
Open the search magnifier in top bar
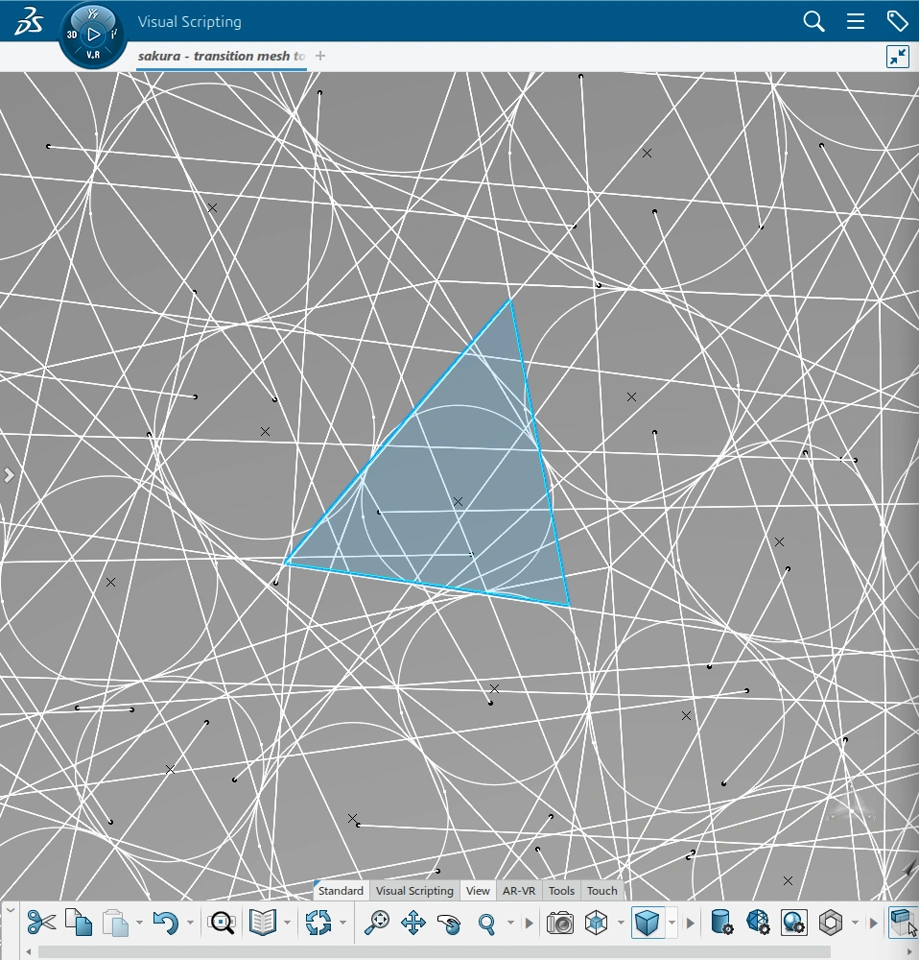point(814,21)
